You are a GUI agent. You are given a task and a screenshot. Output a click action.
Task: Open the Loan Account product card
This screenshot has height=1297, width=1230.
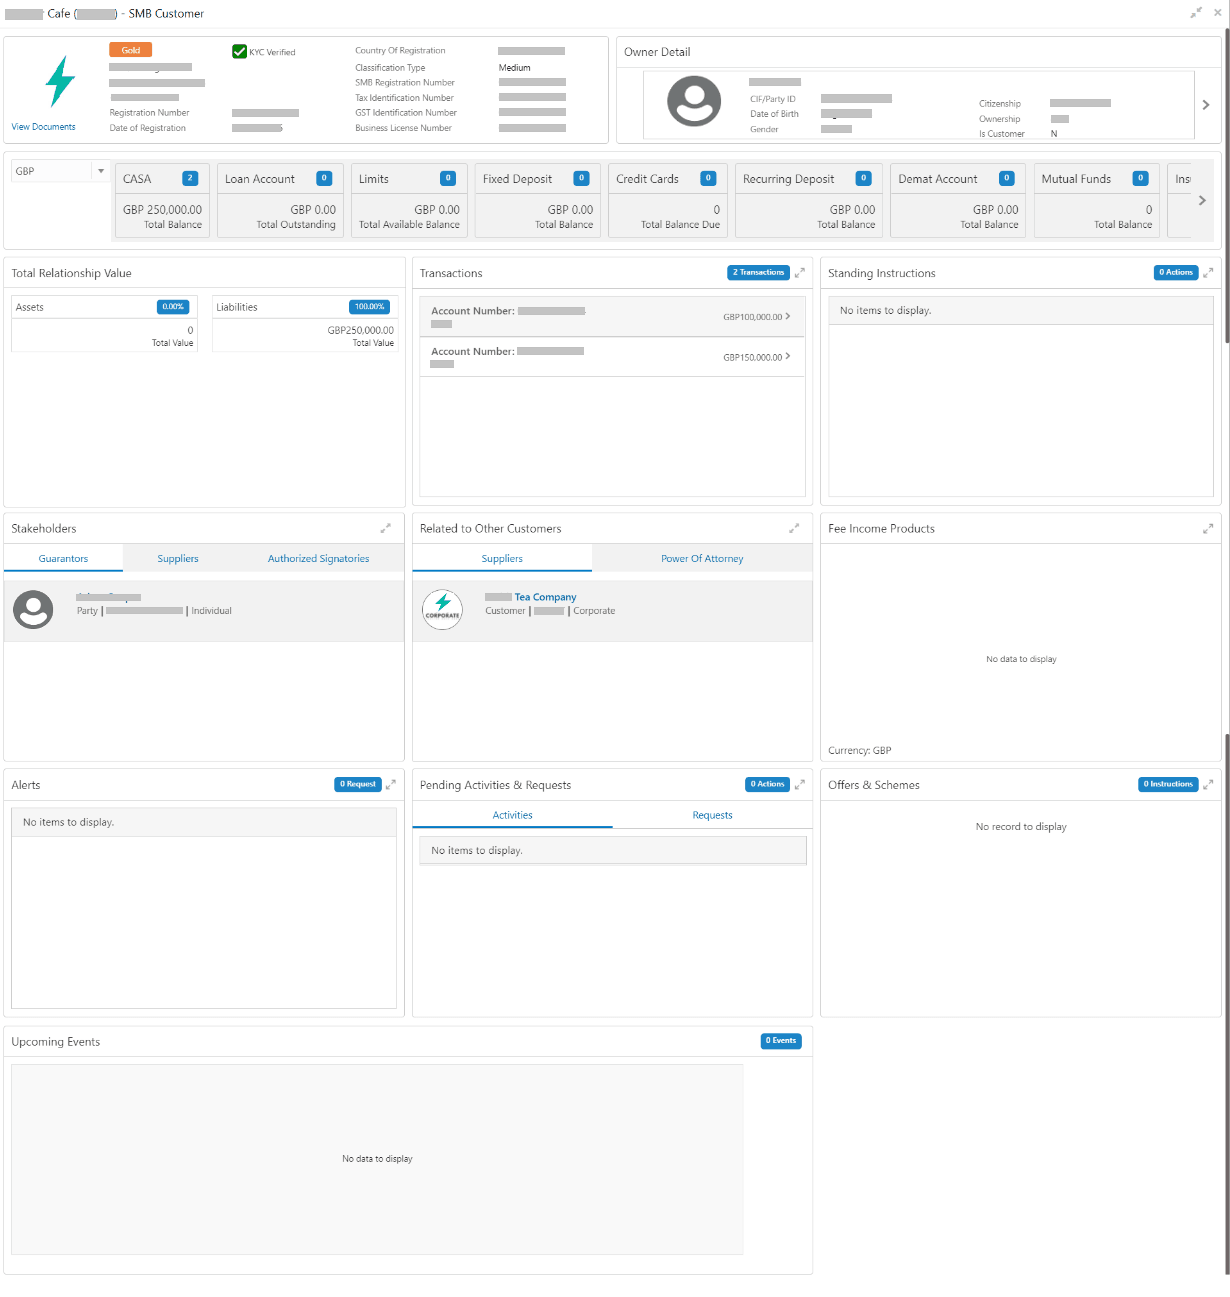[x=280, y=200]
